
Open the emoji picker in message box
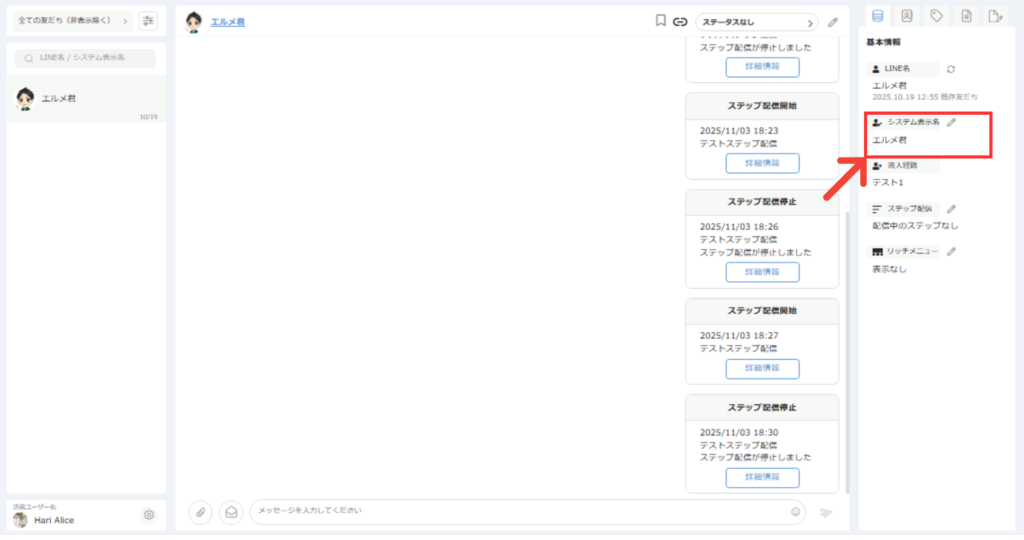[x=796, y=512]
